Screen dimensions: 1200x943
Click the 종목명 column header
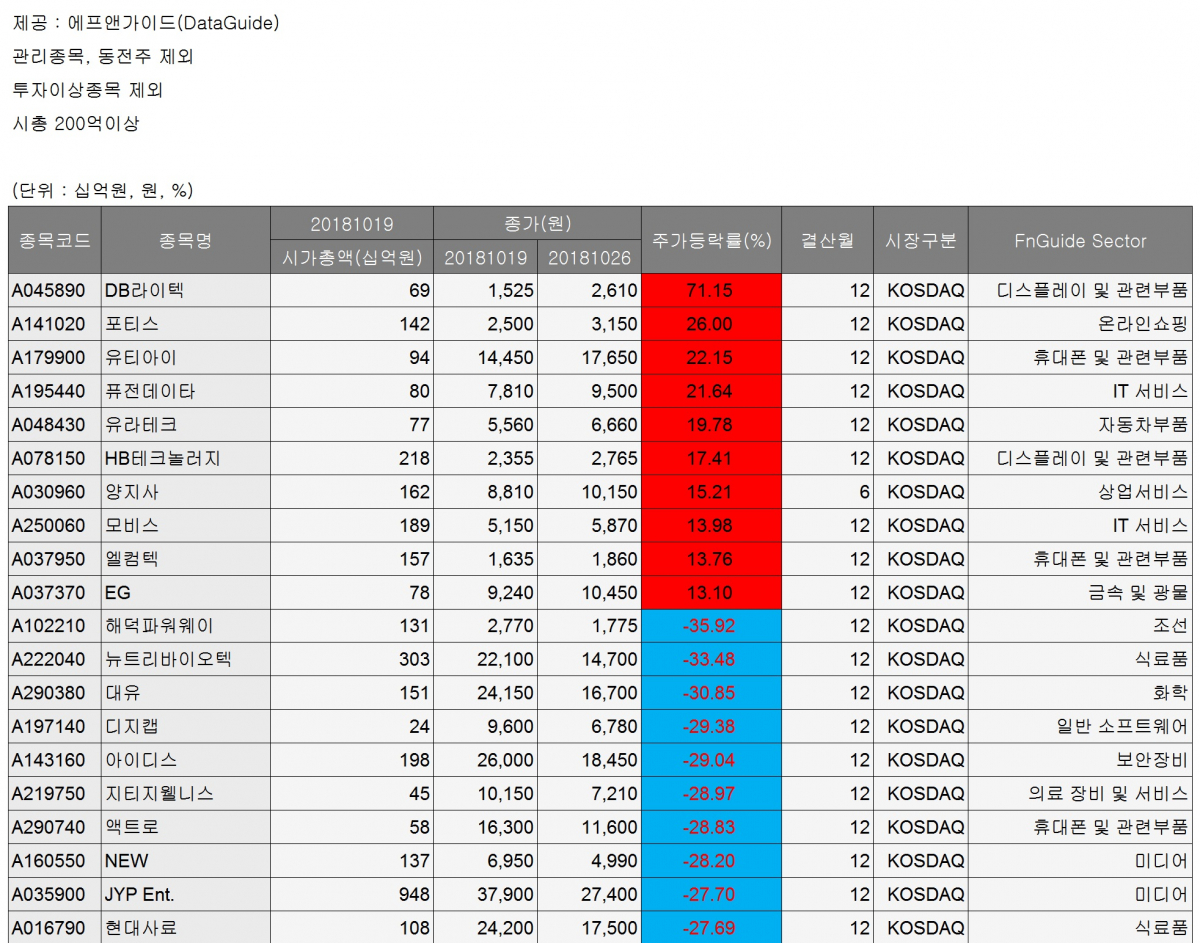(185, 240)
